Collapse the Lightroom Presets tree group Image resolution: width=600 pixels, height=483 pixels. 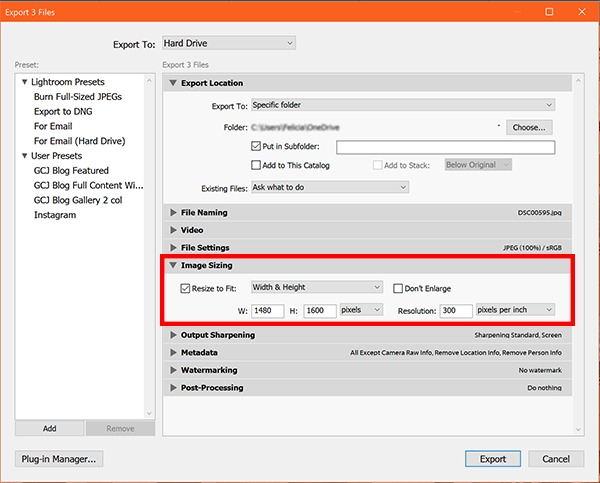coord(24,82)
